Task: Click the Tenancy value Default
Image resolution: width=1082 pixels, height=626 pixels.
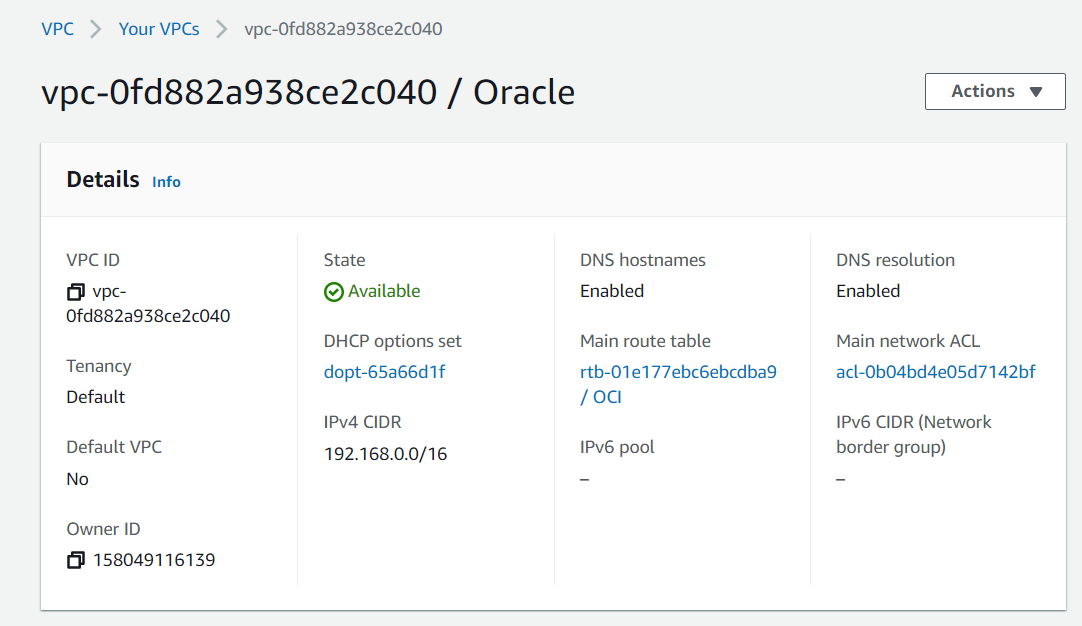Action: pyautogui.click(x=96, y=397)
